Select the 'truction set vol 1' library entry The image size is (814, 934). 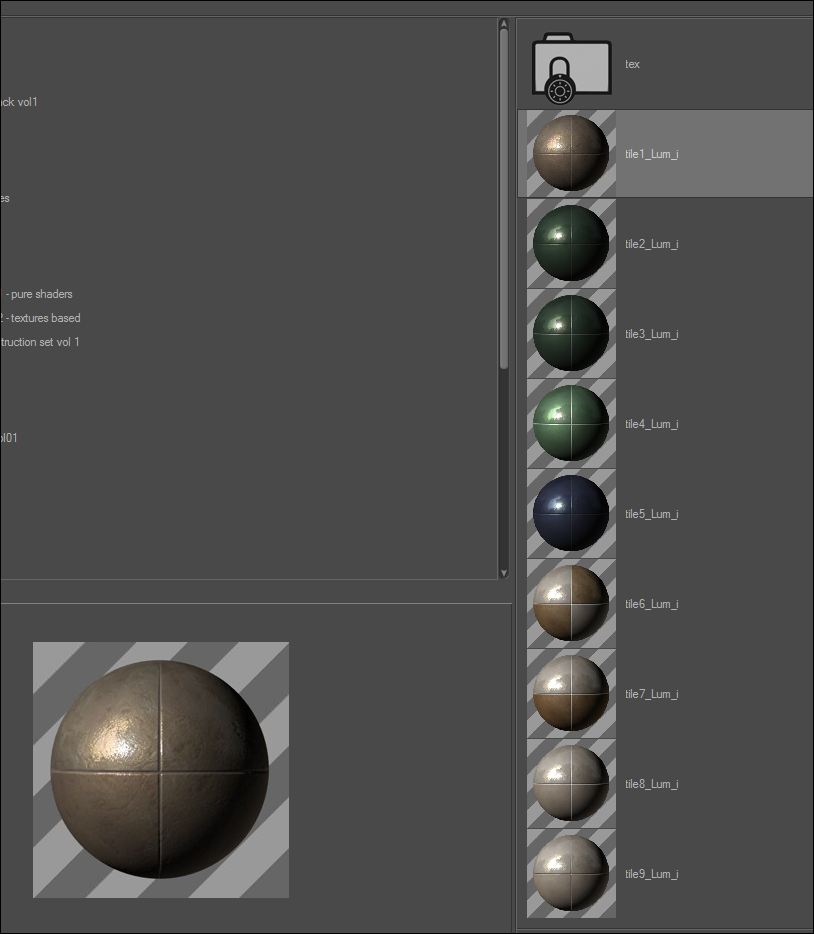click(x=40, y=342)
